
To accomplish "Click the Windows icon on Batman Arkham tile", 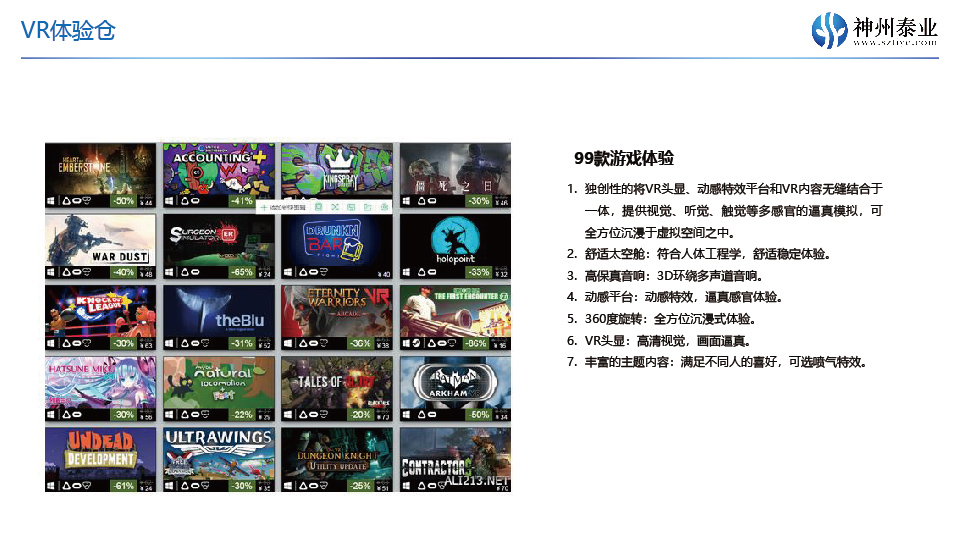I will [406, 414].
